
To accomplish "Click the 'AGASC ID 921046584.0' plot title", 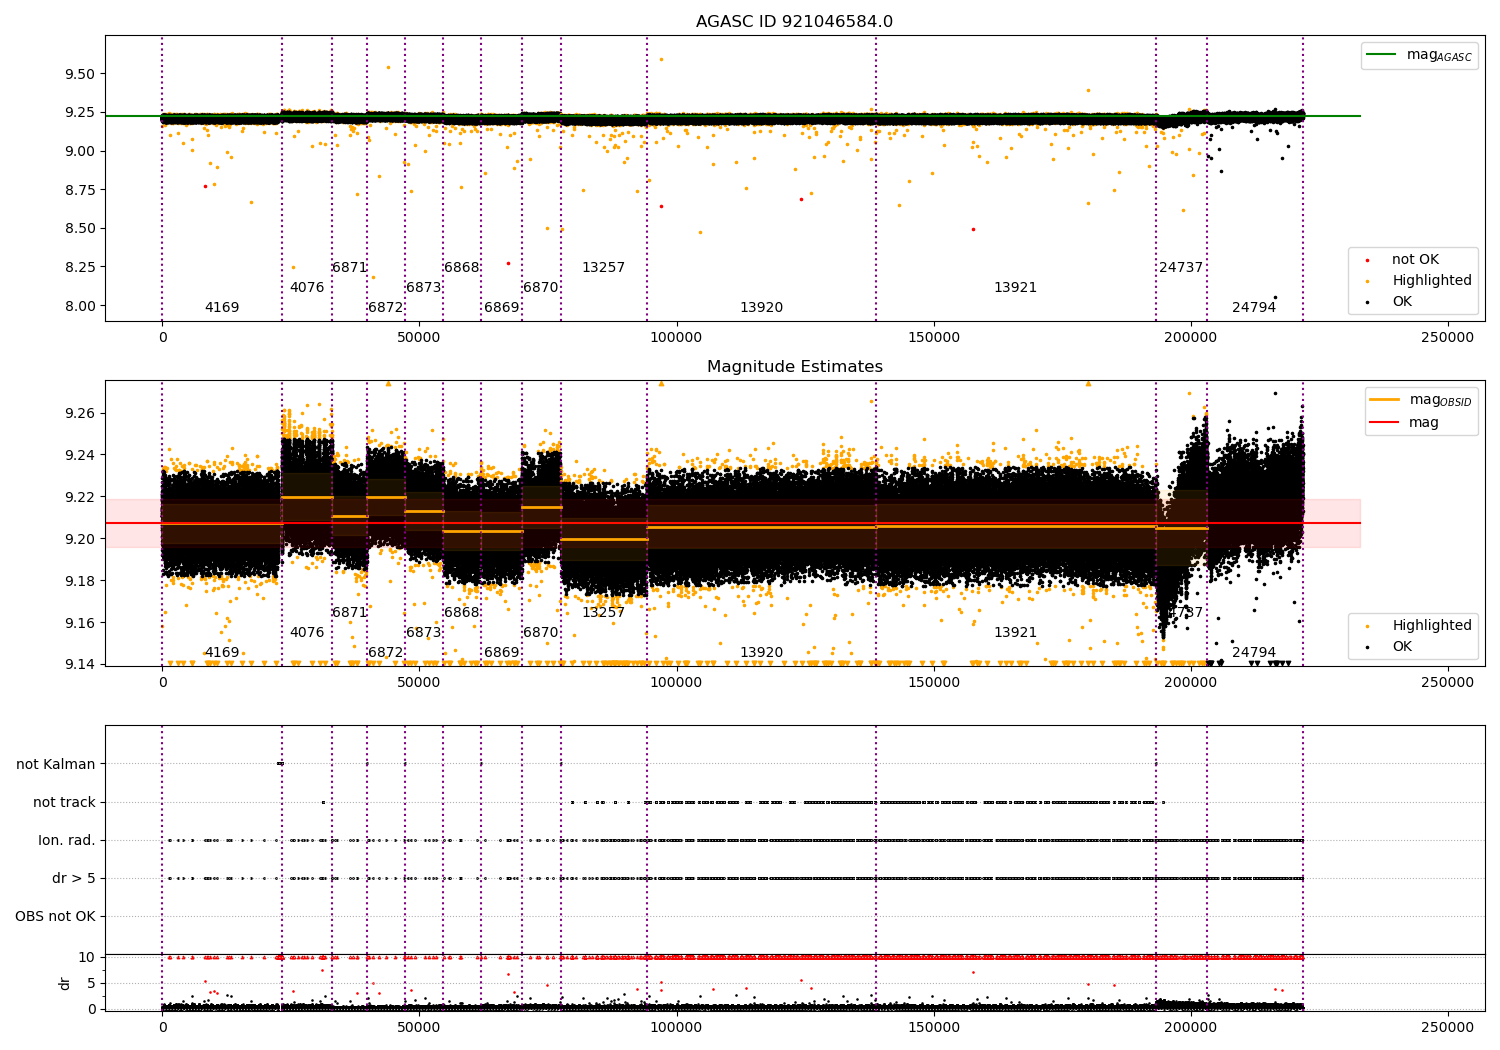I will (794, 22).
